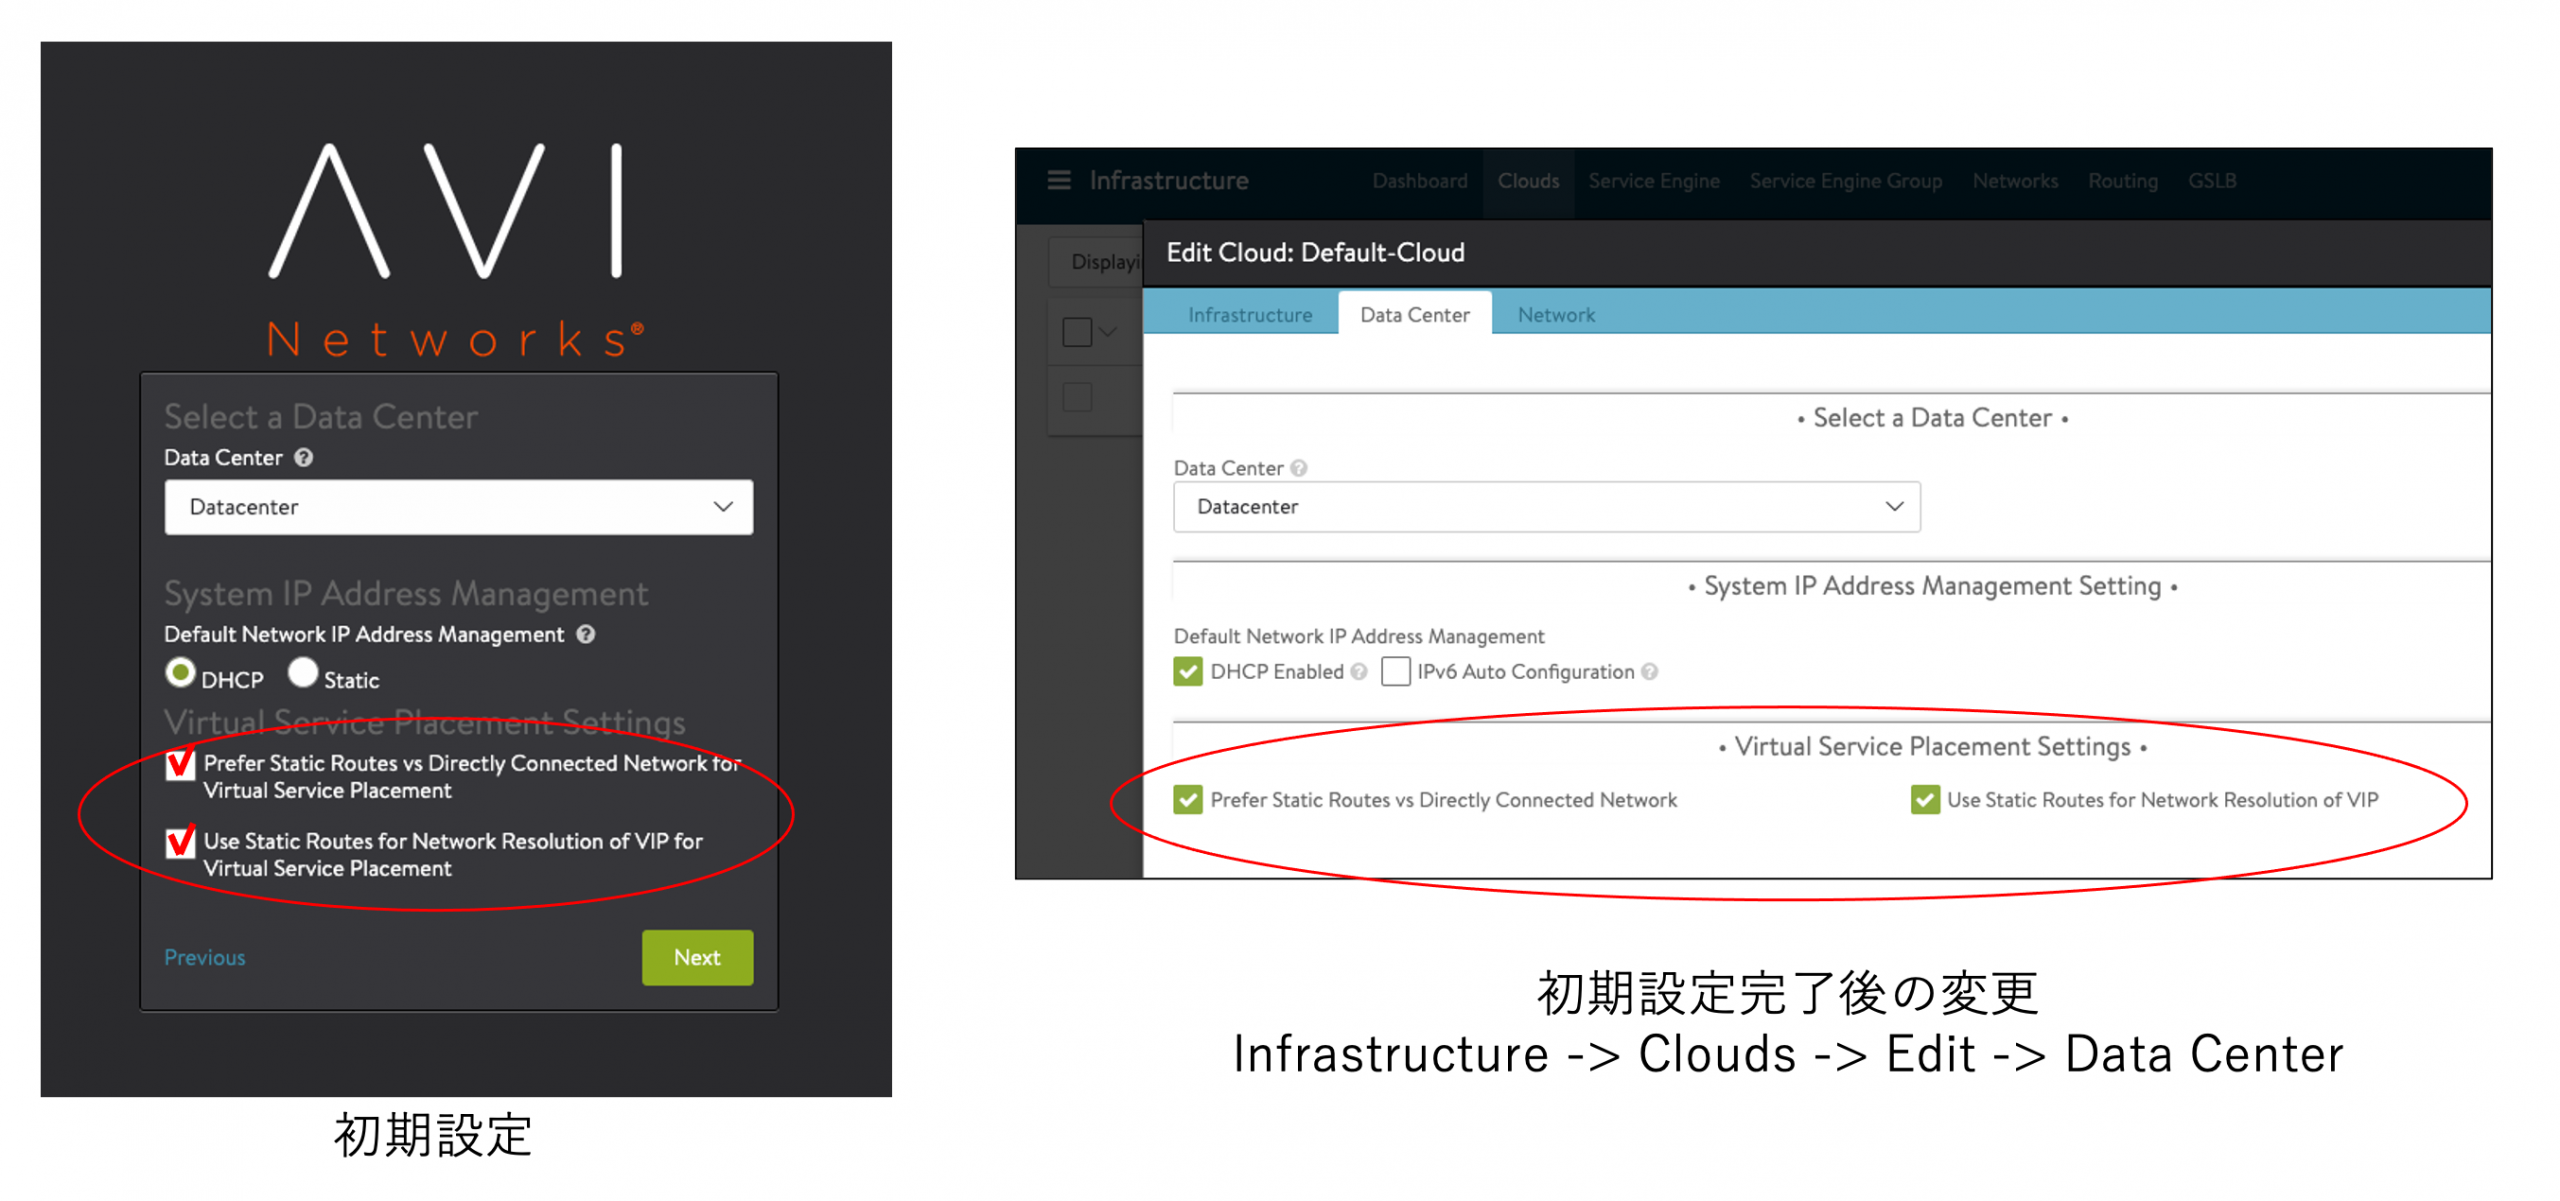Click help icon beside IPv6 Auto Configuration
The width and height of the screenshot is (2560, 1201).
[x=1649, y=673]
